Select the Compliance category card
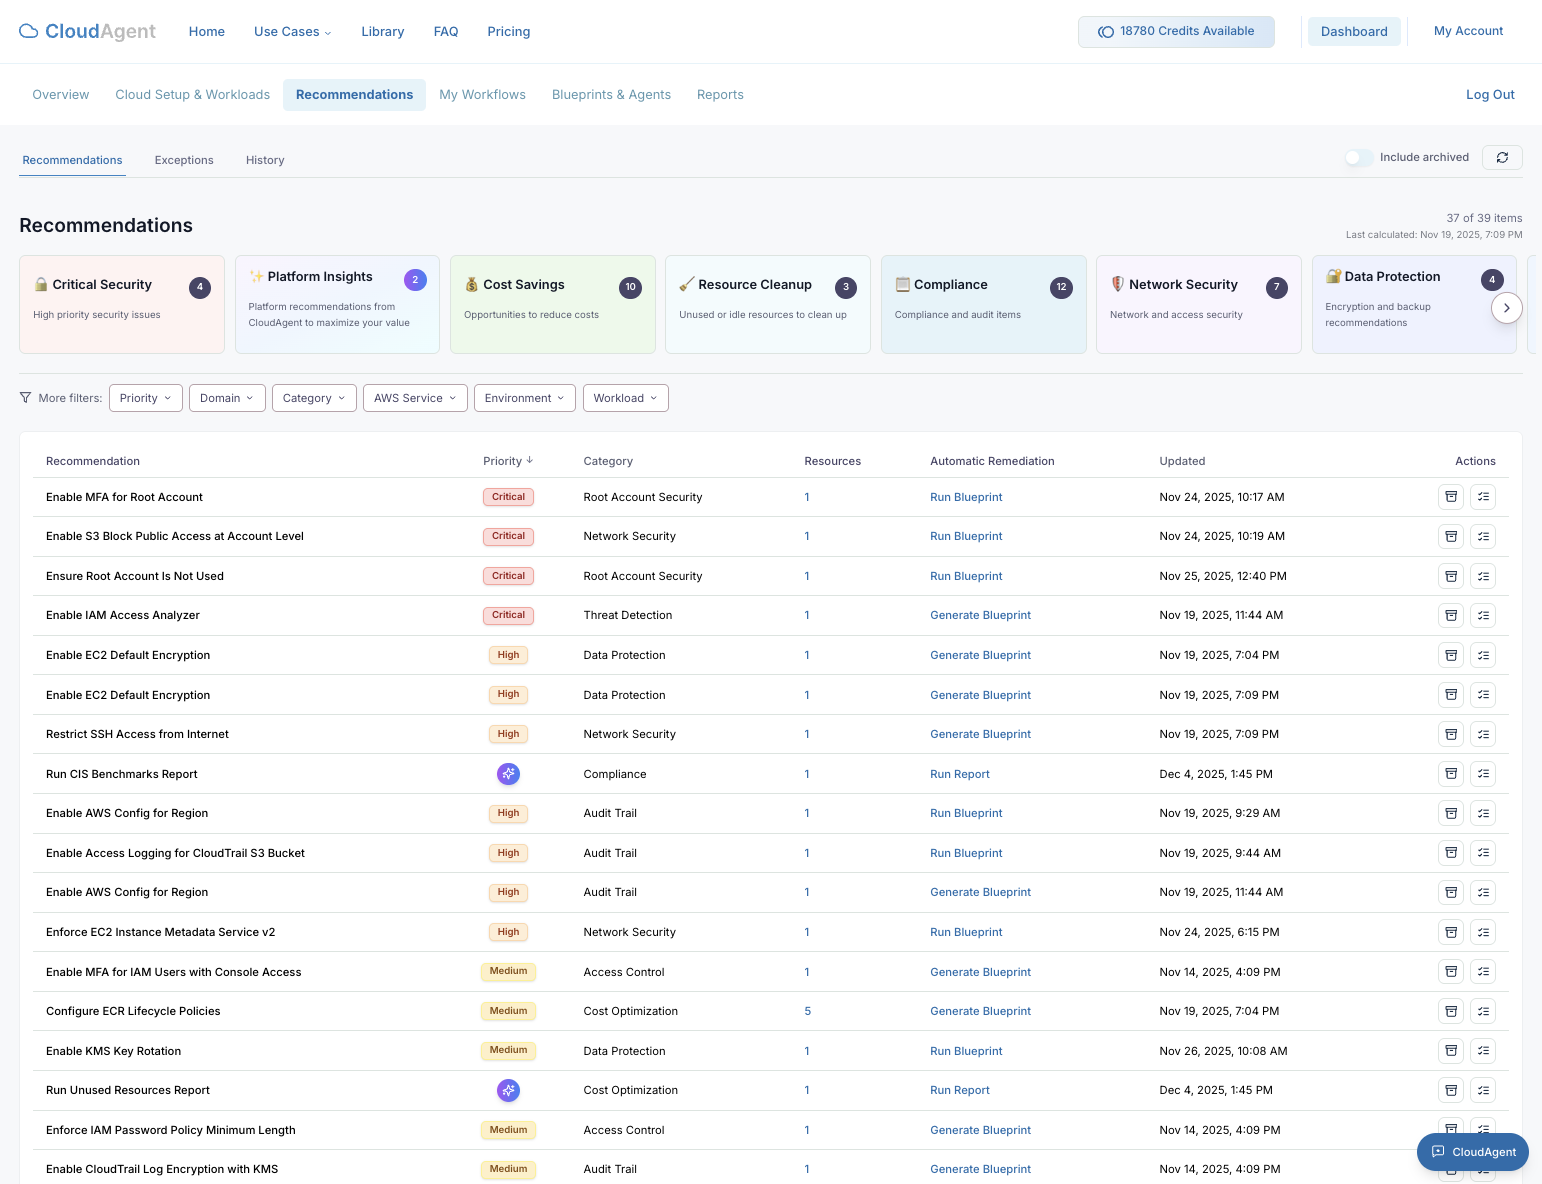 pyautogui.click(x=983, y=304)
